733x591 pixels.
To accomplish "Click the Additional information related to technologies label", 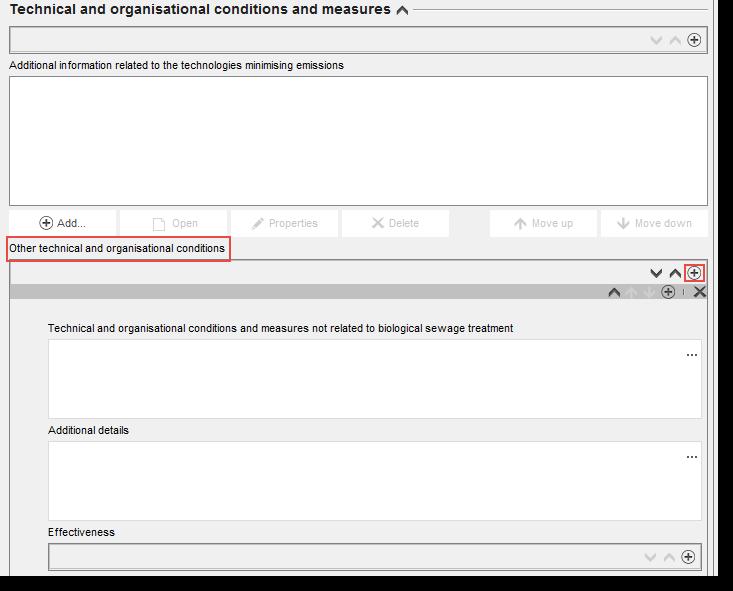I will tap(176, 65).
